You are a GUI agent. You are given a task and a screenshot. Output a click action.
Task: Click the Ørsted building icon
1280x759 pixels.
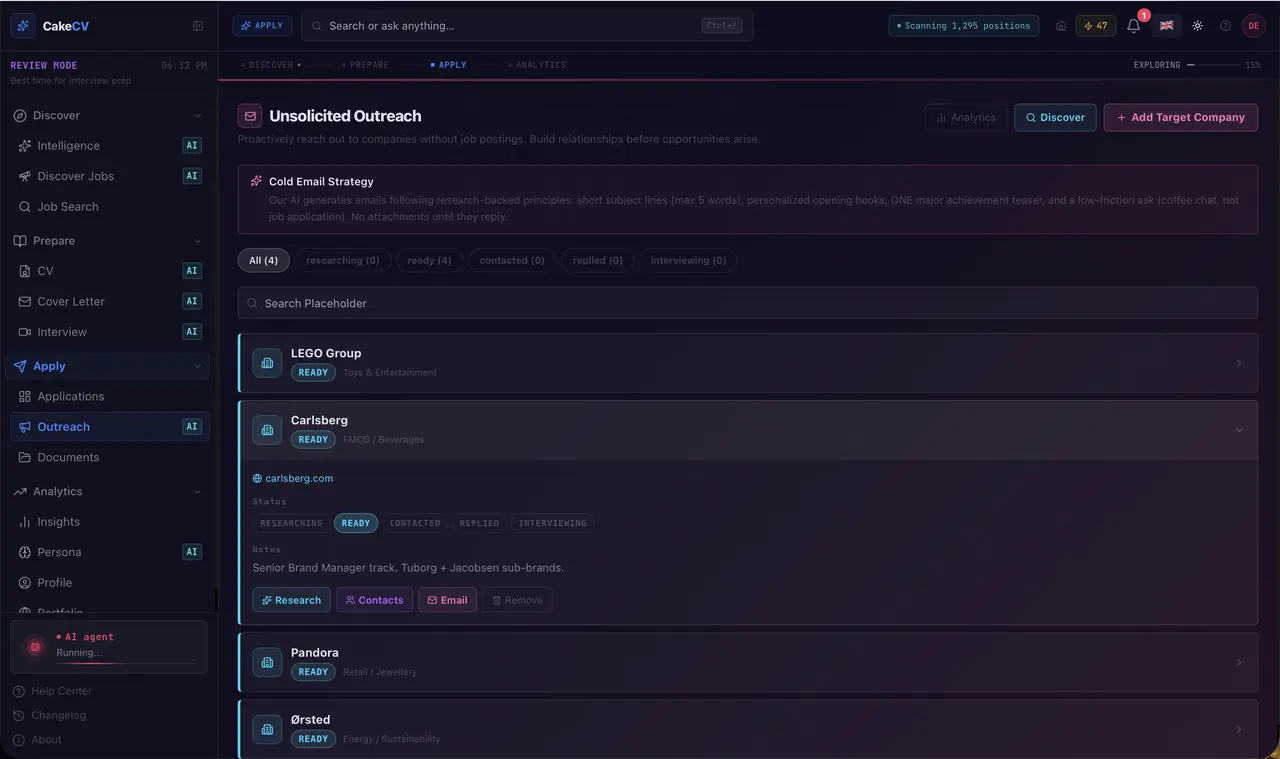267,729
